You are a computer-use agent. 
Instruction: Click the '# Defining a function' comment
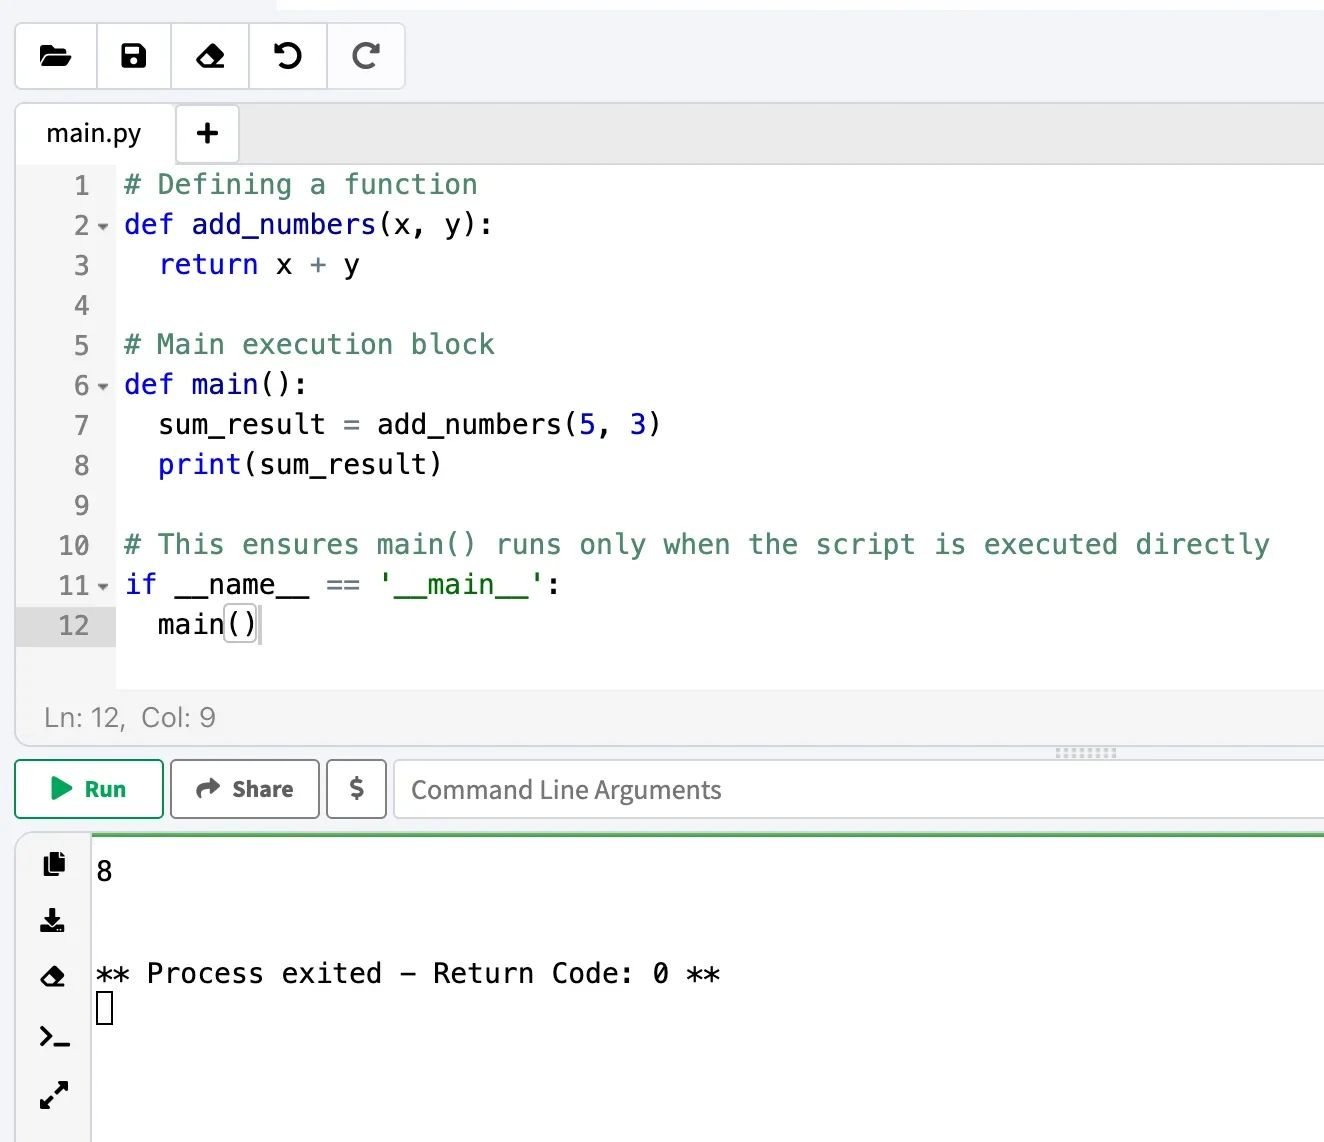(301, 185)
